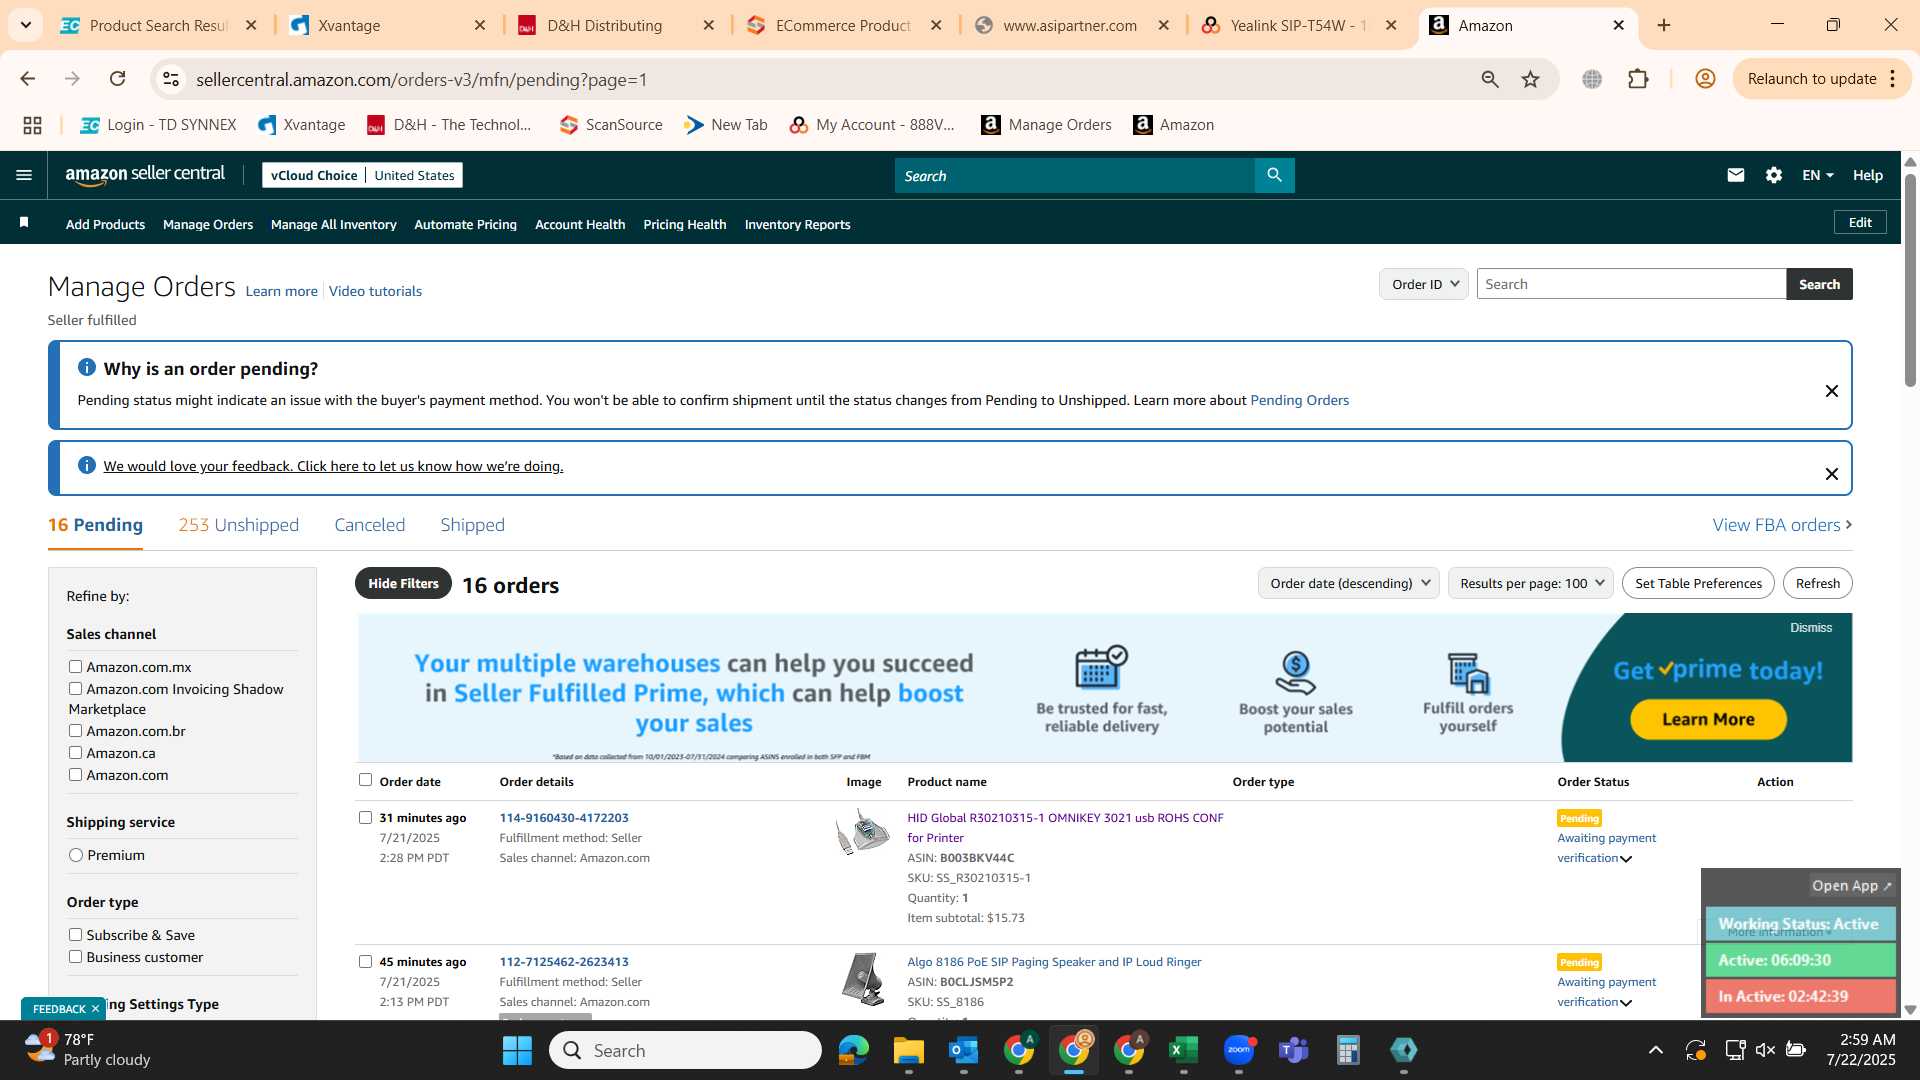
Task: Open File Explorer from the taskbar
Action: pyautogui.click(x=908, y=1050)
